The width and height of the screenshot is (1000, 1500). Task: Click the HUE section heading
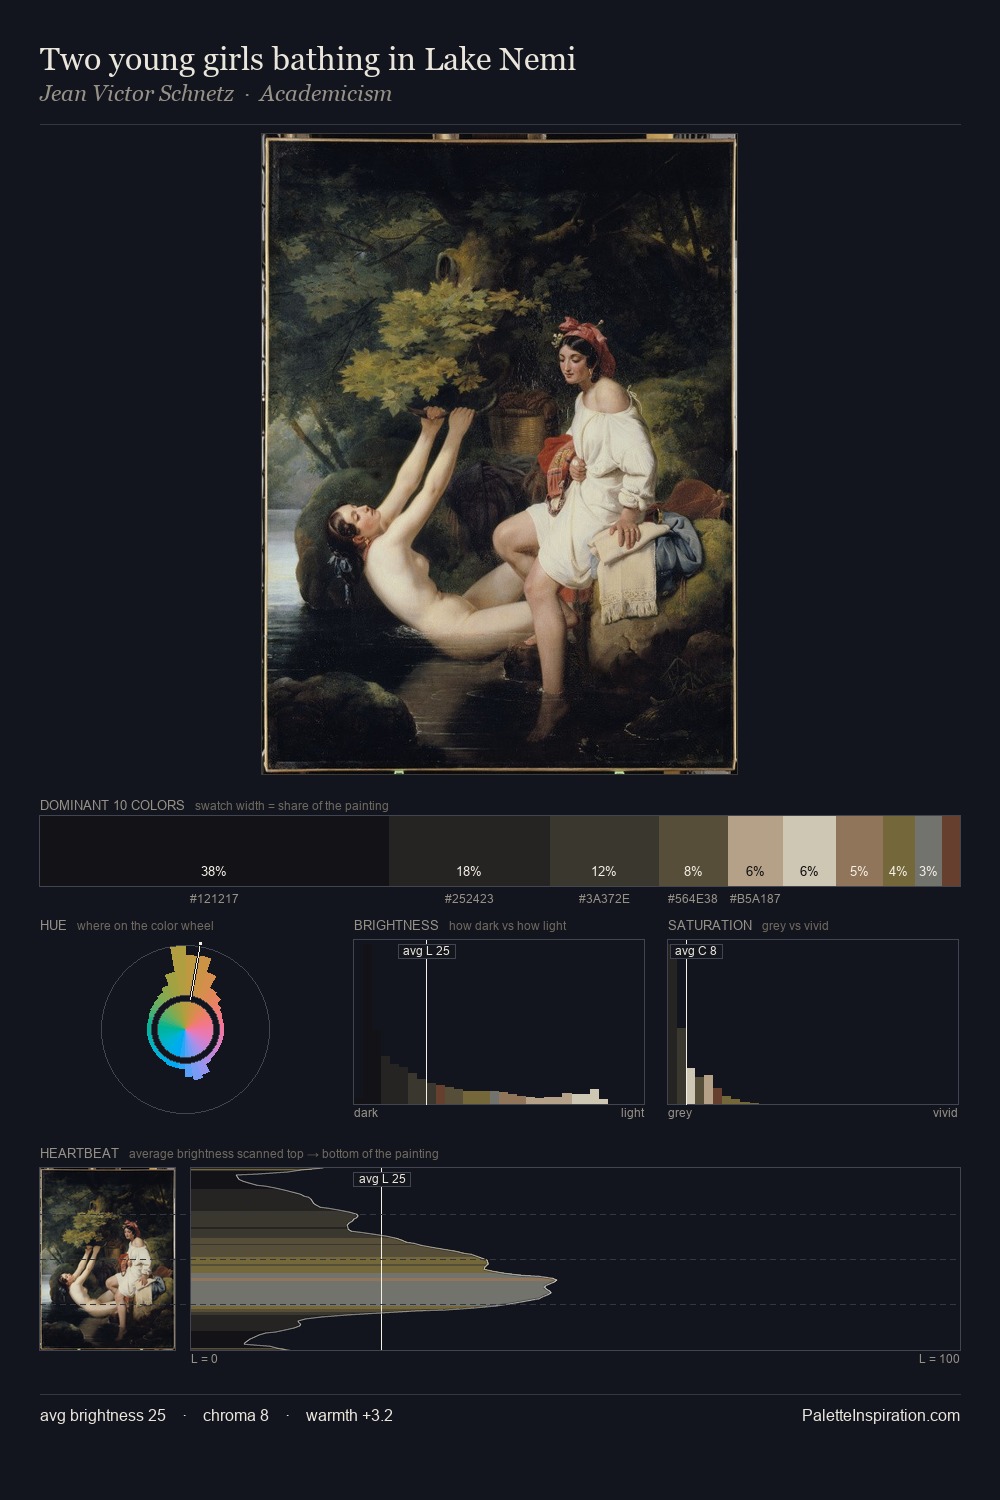tap(53, 925)
